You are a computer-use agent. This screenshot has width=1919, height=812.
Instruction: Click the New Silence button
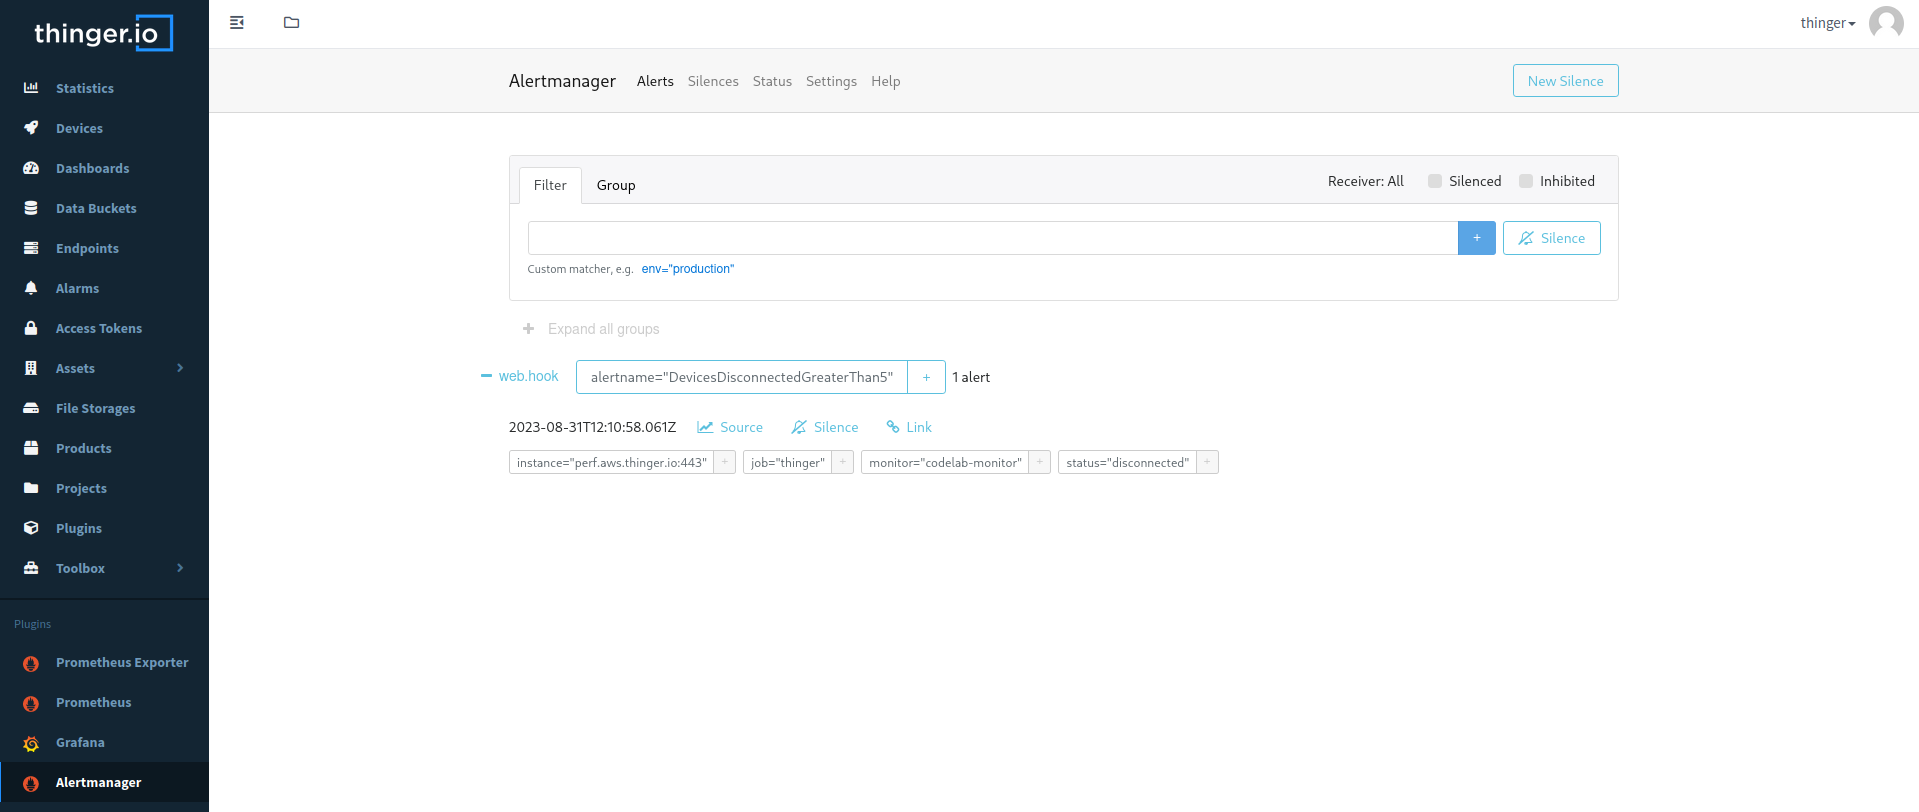[x=1565, y=81]
